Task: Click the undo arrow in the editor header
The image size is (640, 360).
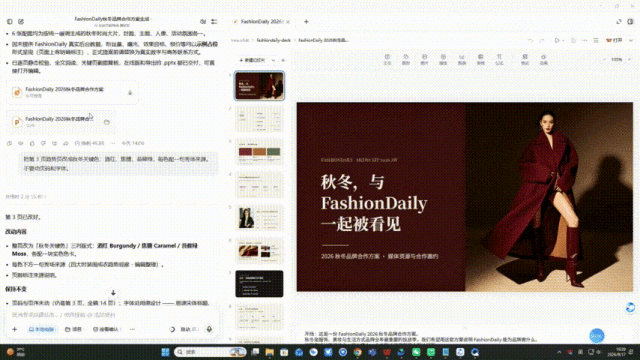Action: point(530,40)
